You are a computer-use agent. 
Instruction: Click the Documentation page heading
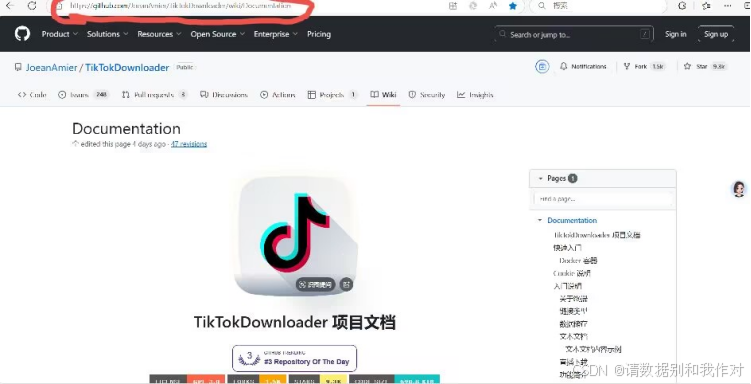[126, 129]
